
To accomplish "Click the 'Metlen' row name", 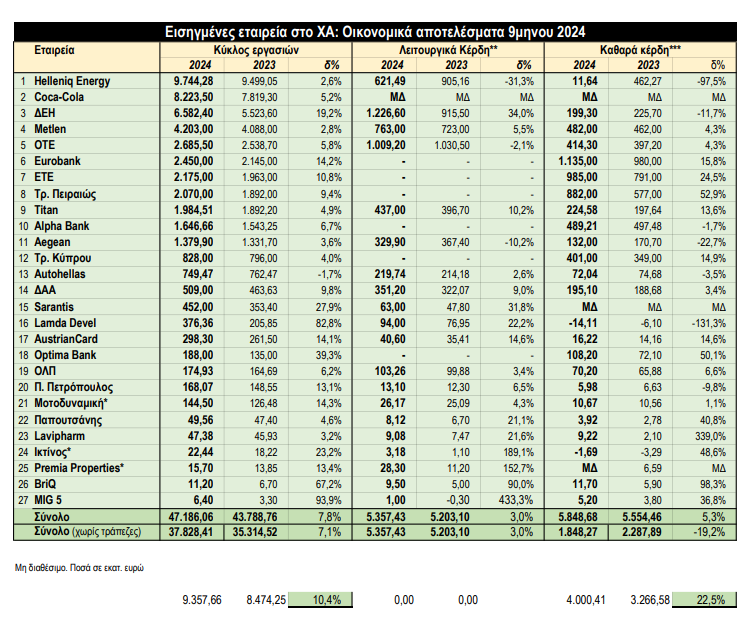I will click(x=50, y=129).
